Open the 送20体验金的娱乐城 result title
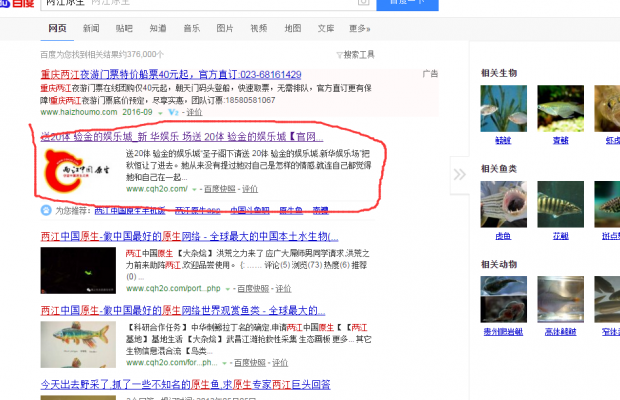 (182, 137)
